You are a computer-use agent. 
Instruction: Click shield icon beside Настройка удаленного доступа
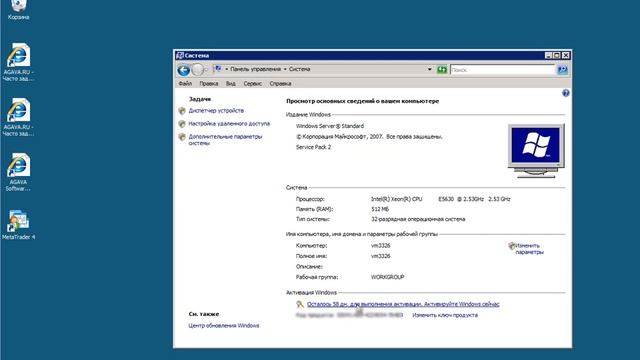click(x=182, y=124)
